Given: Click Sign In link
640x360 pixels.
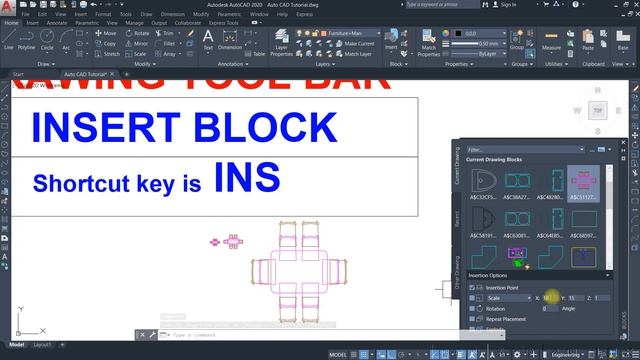Looking at the screenshot, I should [x=504, y=5].
